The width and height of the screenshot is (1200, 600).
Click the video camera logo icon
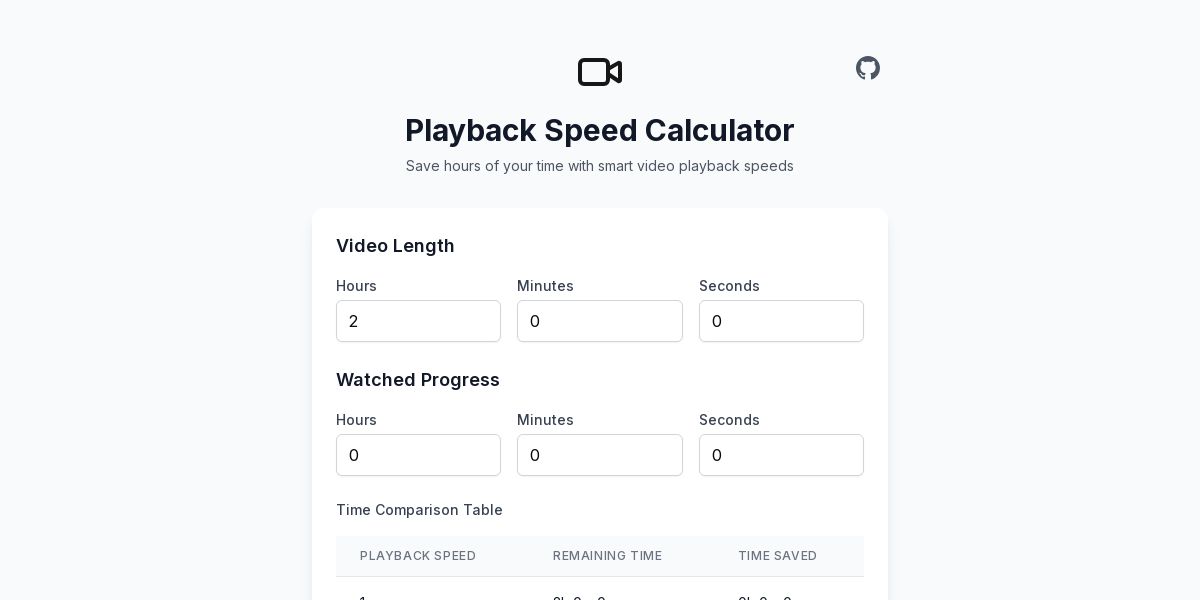[600, 72]
